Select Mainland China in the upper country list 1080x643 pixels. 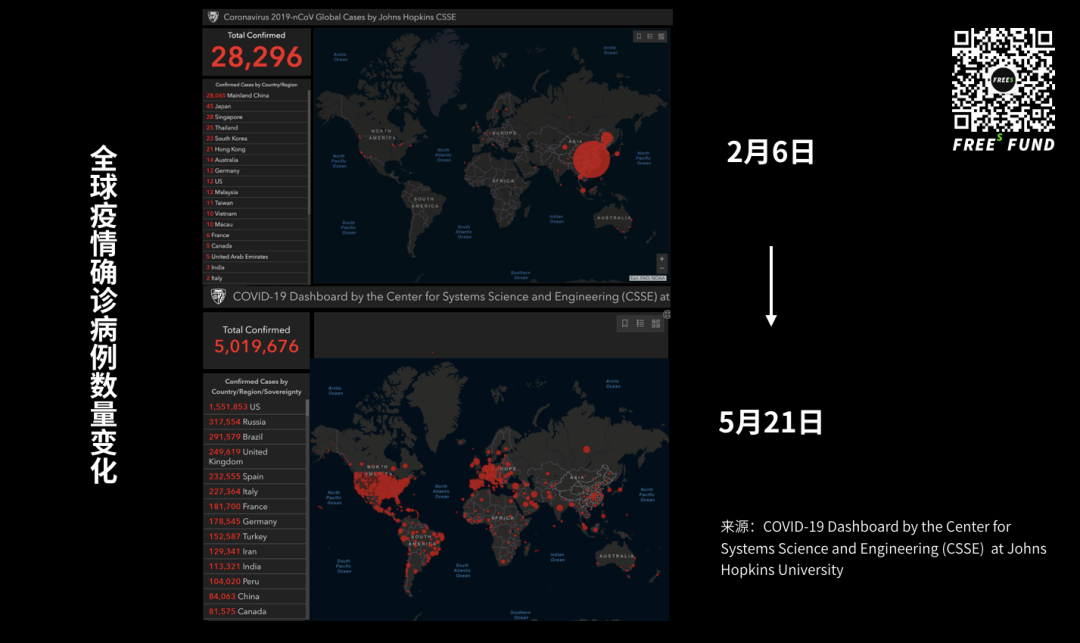click(x=238, y=96)
